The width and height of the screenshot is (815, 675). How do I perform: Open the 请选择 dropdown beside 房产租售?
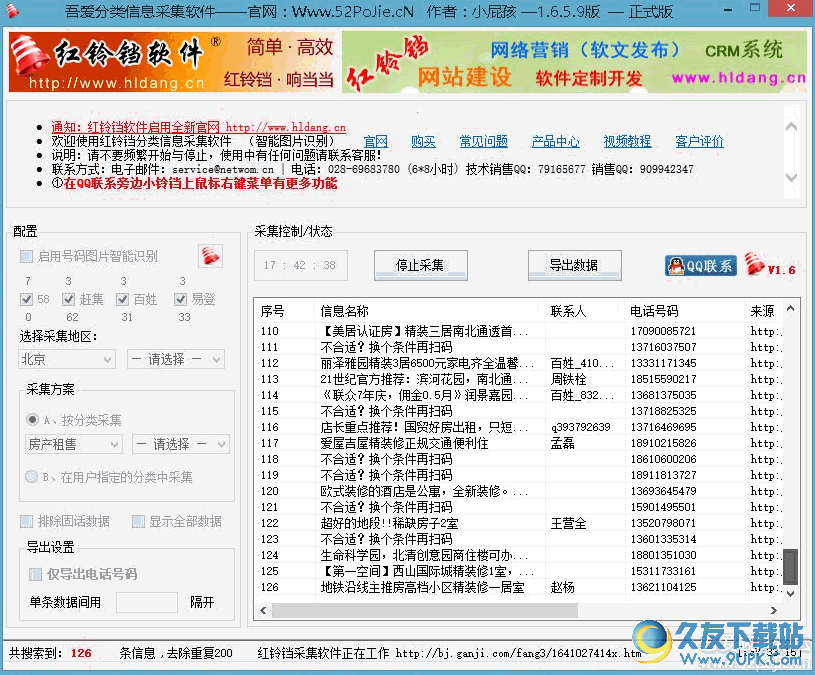pyautogui.click(x=180, y=444)
